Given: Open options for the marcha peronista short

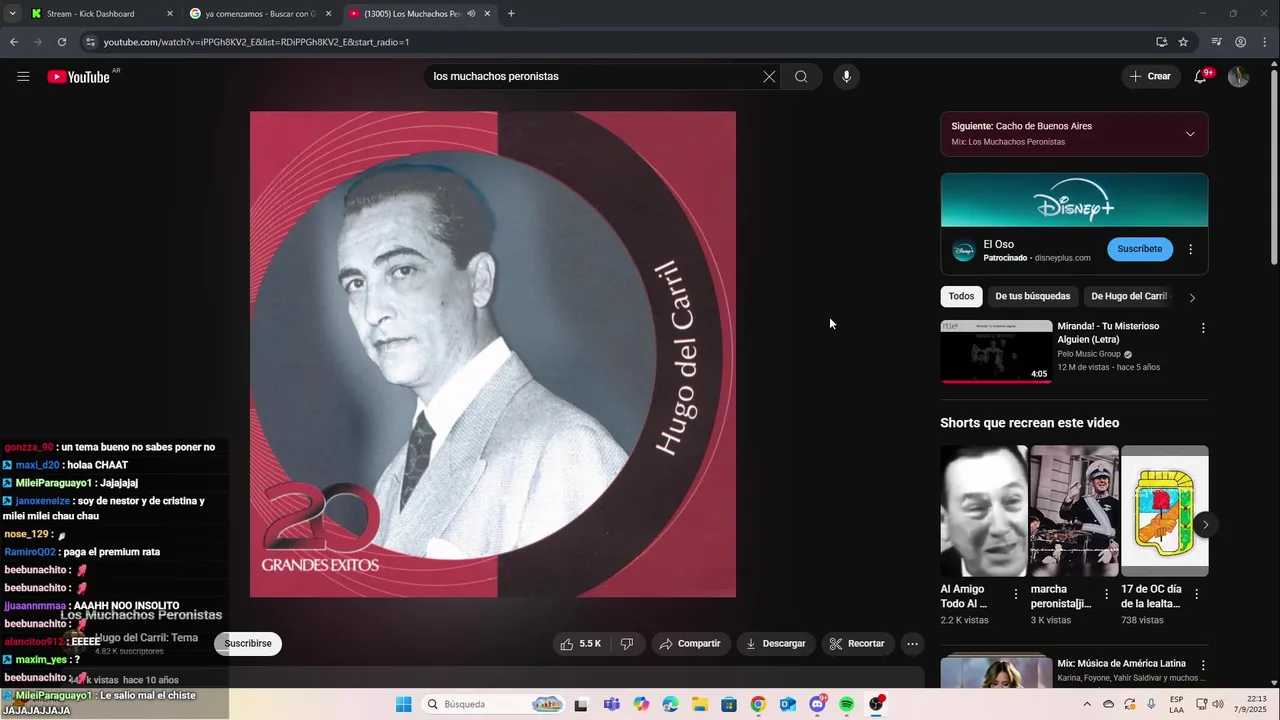Looking at the screenshot, I should pos(1106,594).
